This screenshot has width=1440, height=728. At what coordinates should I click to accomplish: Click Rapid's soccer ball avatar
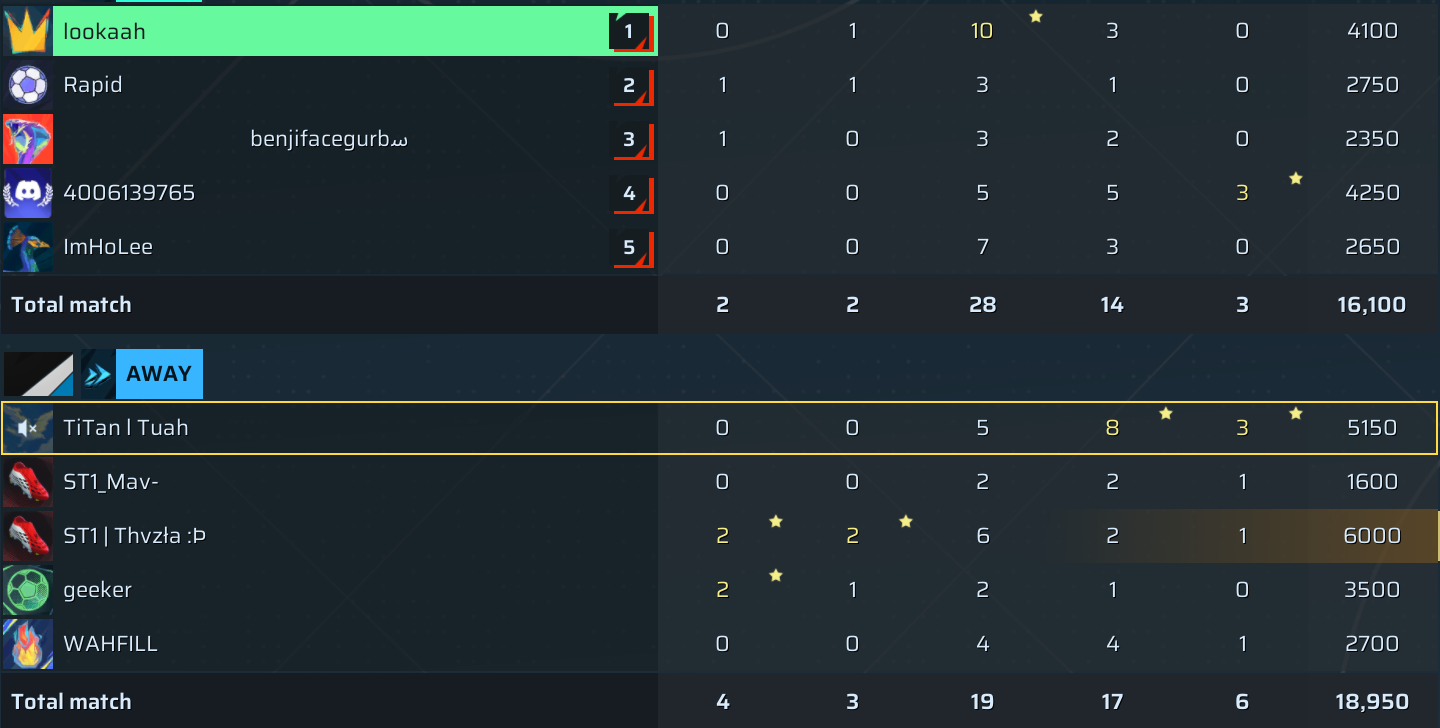click(28, 85)
